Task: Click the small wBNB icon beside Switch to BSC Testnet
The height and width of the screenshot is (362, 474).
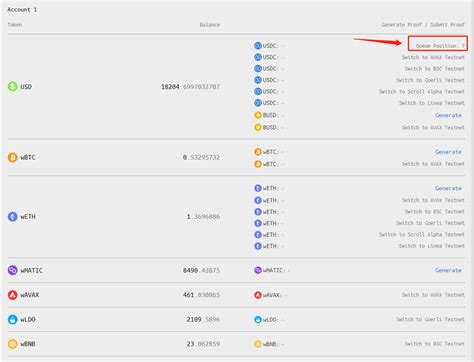Action: click(x=258, y=344)
